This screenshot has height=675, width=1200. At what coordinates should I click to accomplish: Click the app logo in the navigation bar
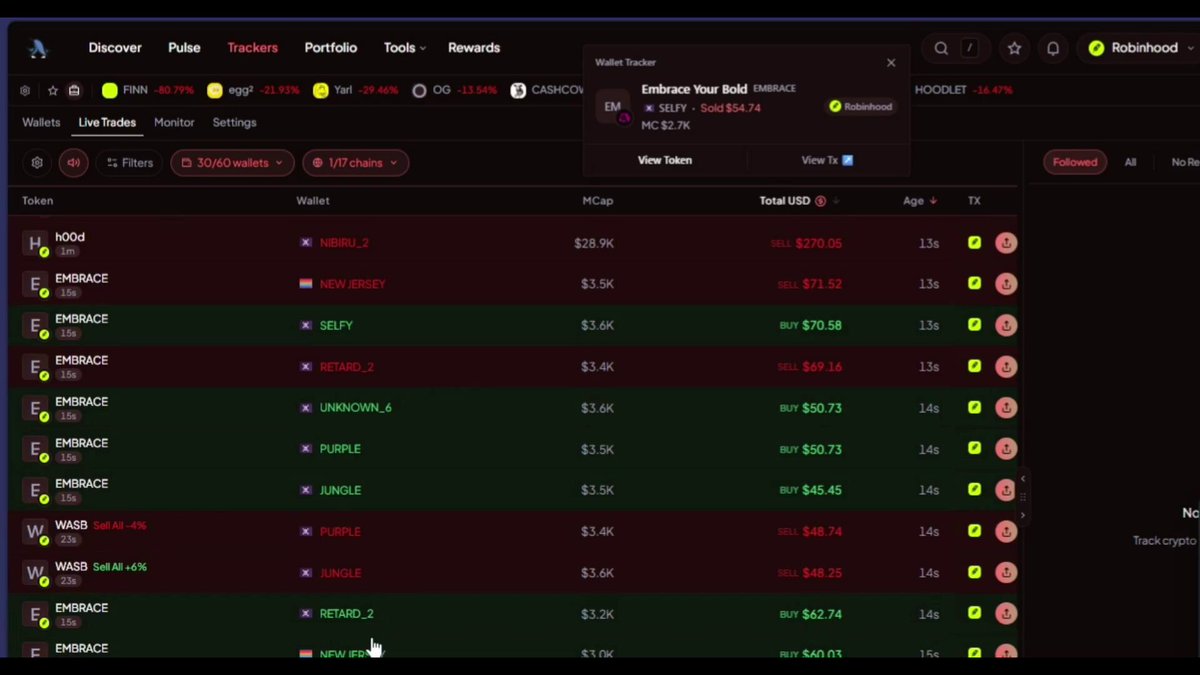point(39,48)
